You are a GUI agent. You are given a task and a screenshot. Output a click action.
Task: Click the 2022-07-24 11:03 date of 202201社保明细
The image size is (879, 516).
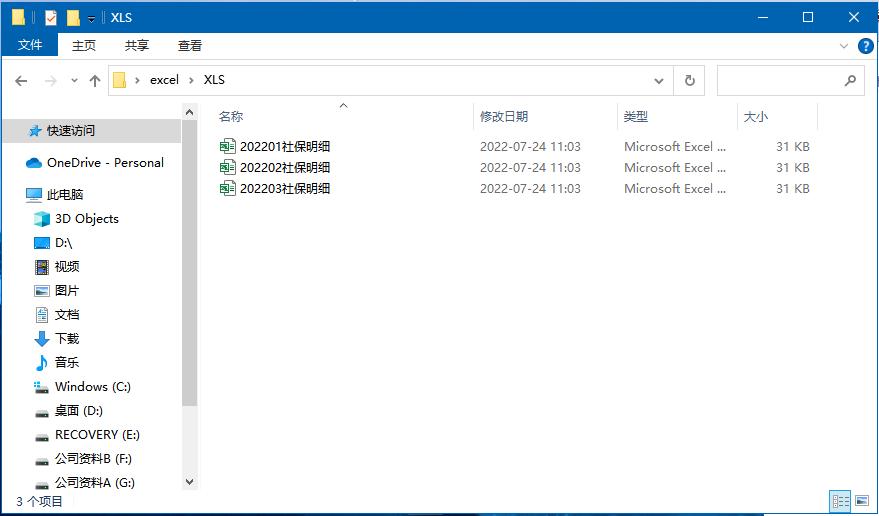[x=530, y=146]
